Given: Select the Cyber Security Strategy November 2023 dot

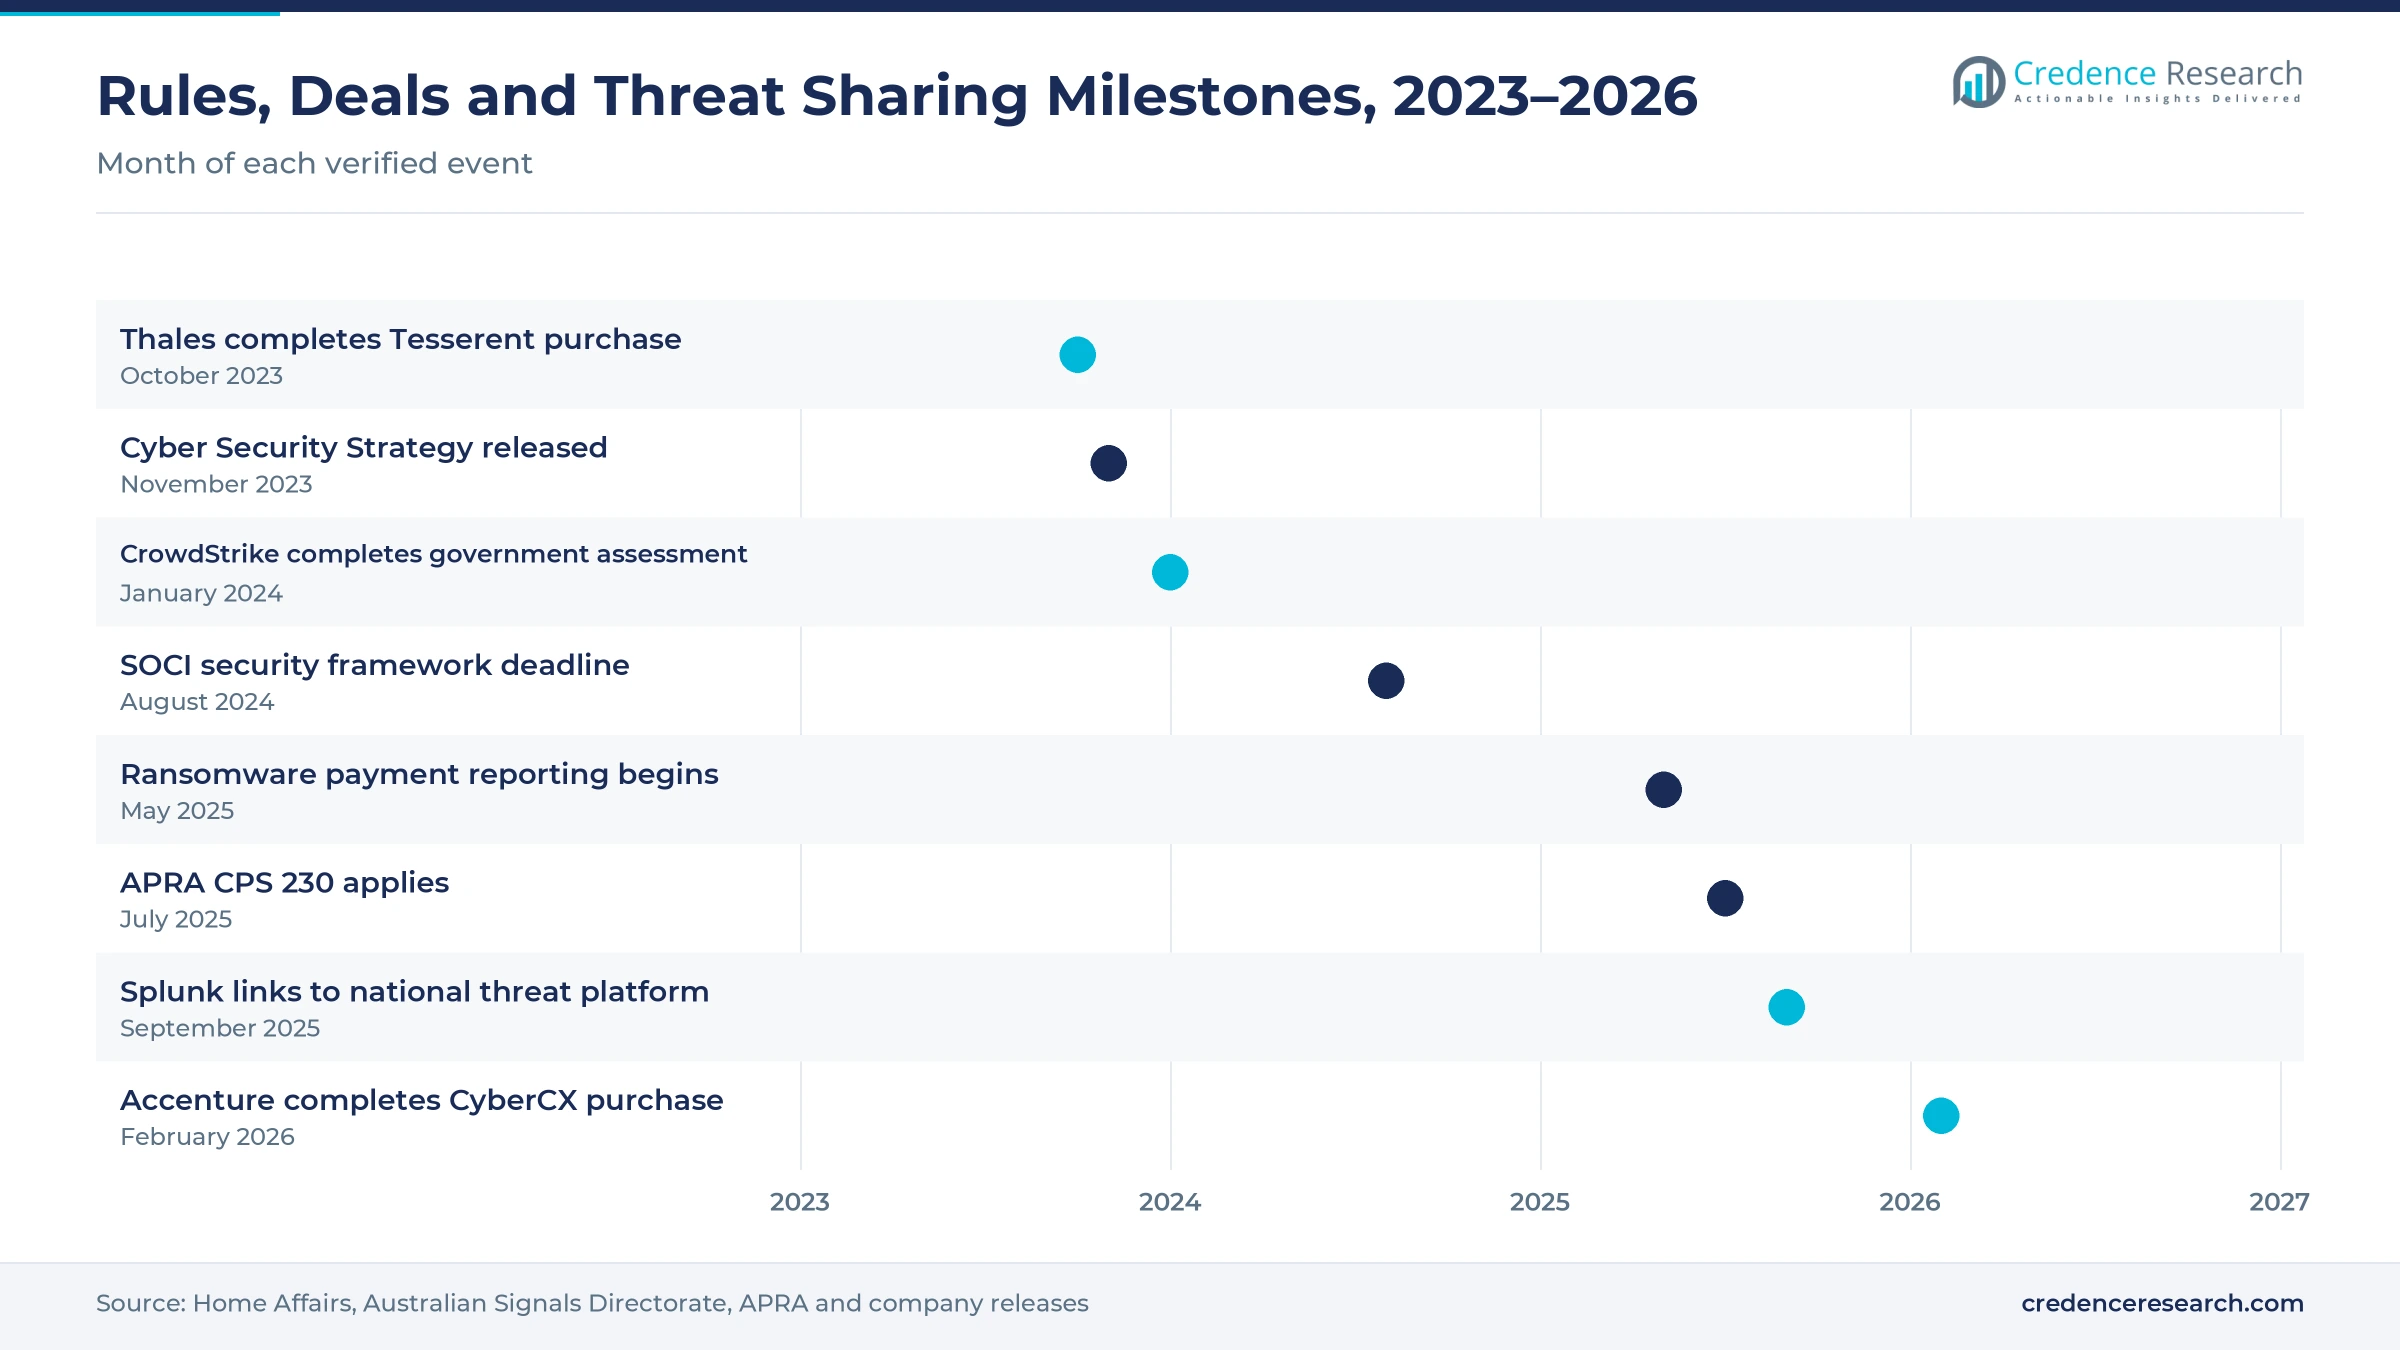Looking at the screenshot, I should (x=1108, y=463).
